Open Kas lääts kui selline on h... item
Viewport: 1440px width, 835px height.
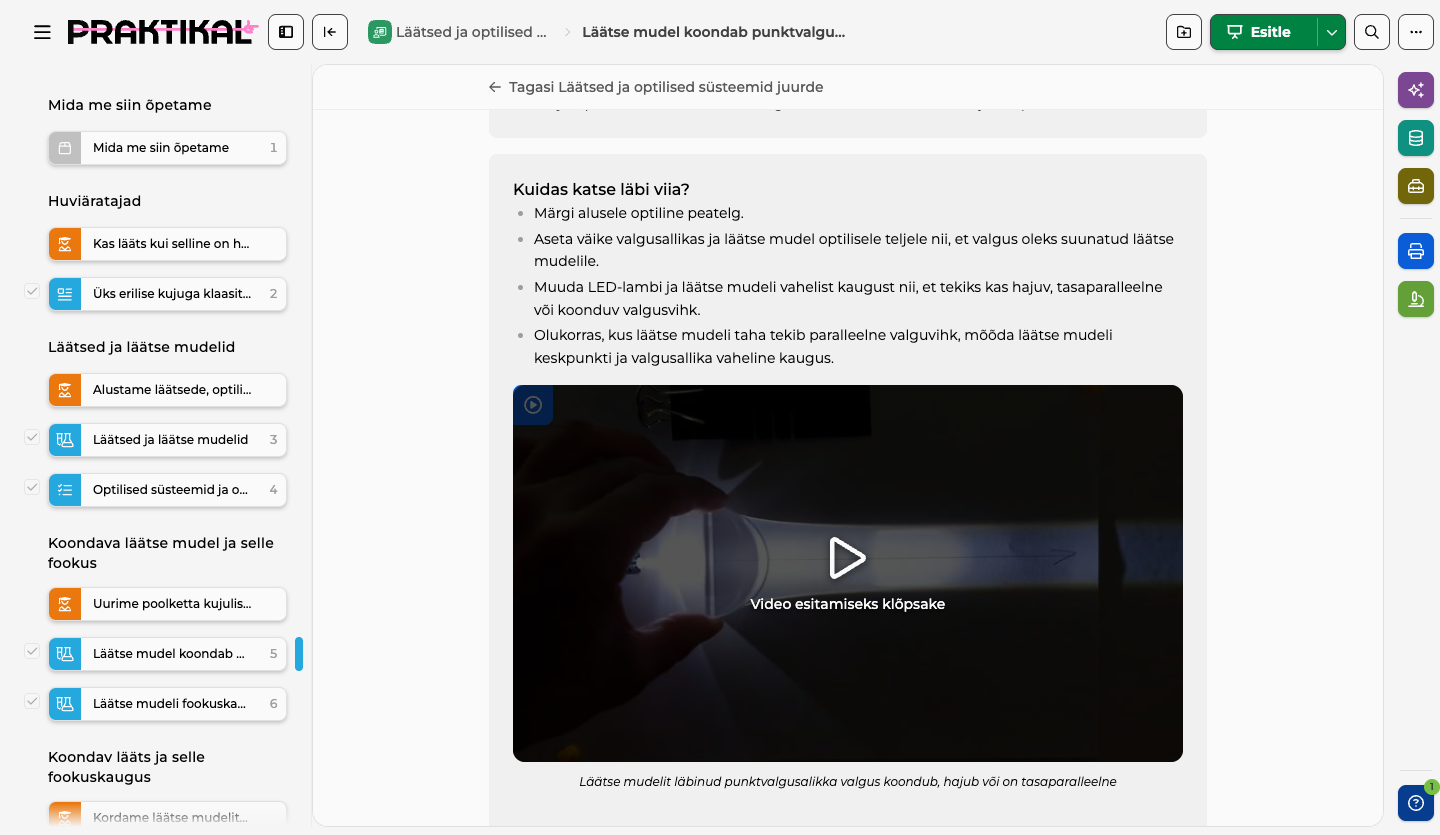(168, 244)
